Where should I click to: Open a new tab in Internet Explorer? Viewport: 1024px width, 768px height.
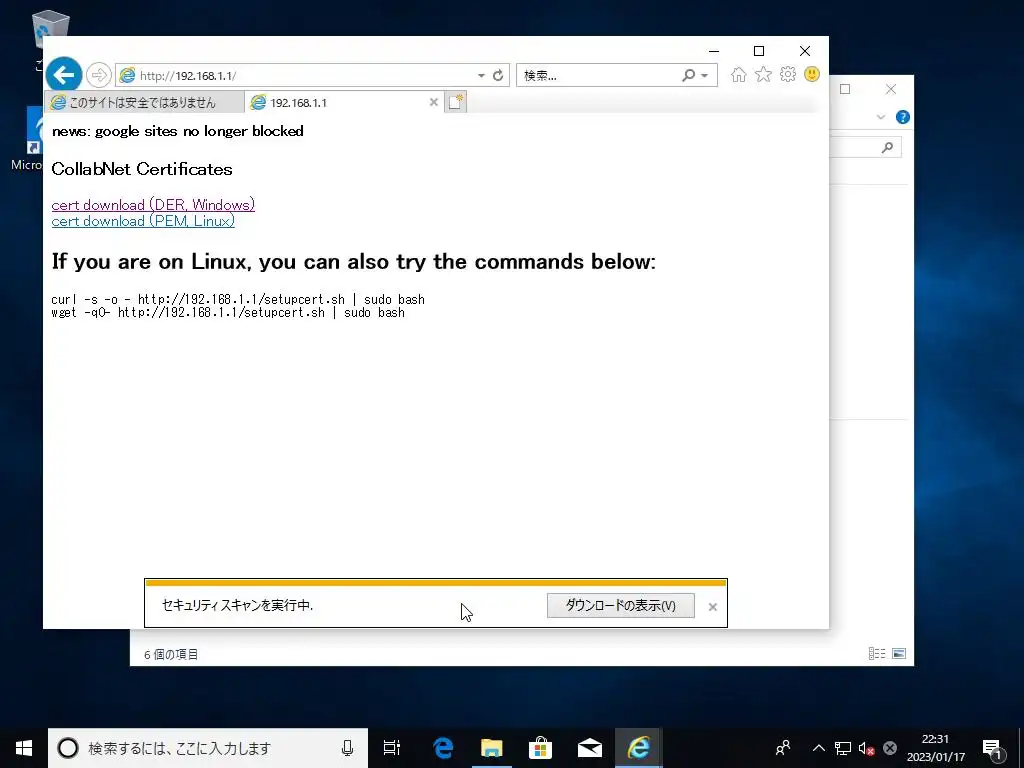(x=456, y=102)
